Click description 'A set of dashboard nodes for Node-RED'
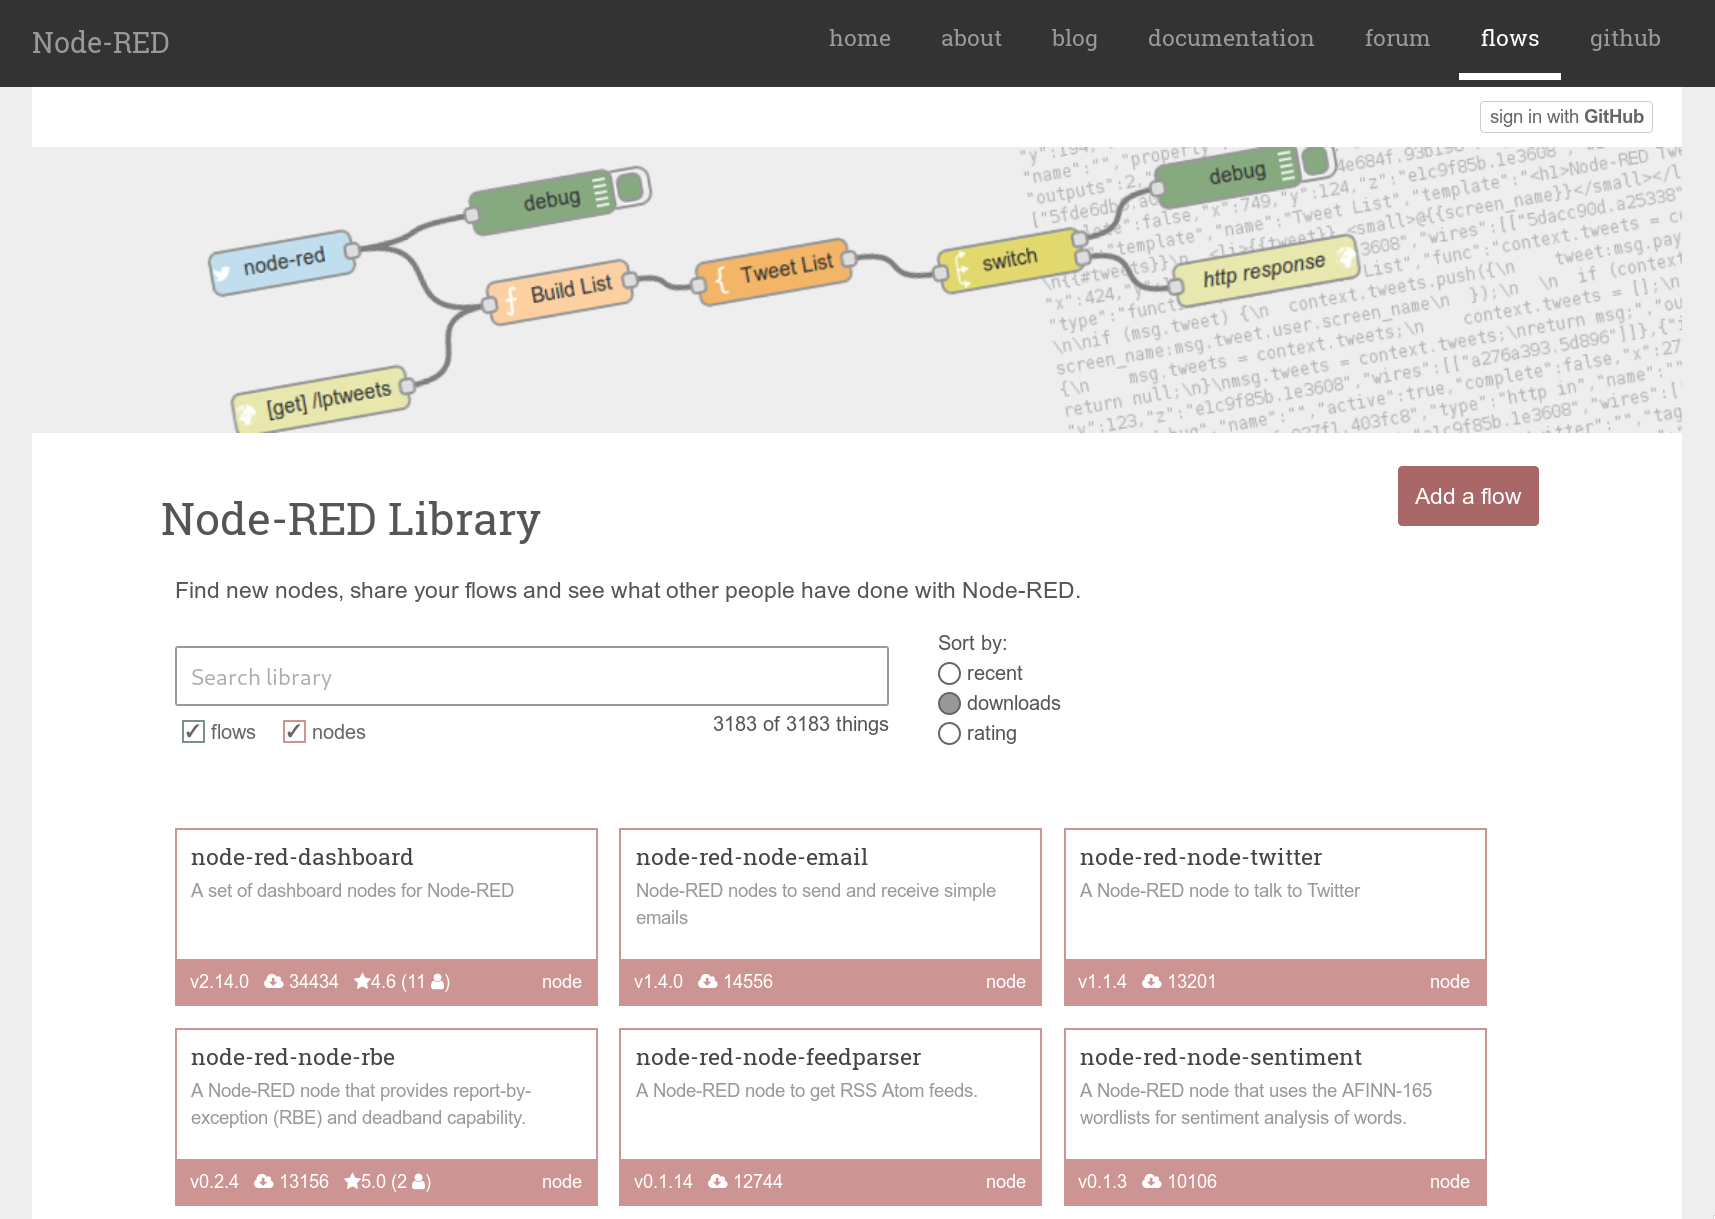Image resolution: width=1715 pixels, height=1219 pixels. point(352,891)
